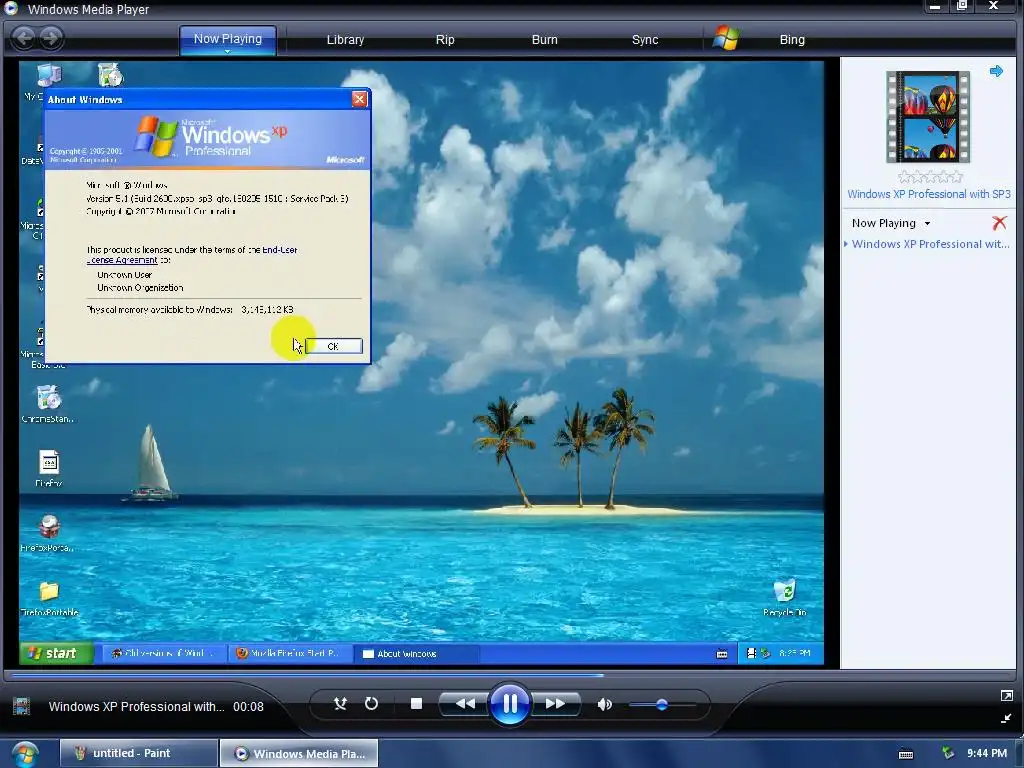This screenshot has height=768, width=1024.
Task: Click the on-screen keyboard tray icon
Action: click(x=906, y=754)
